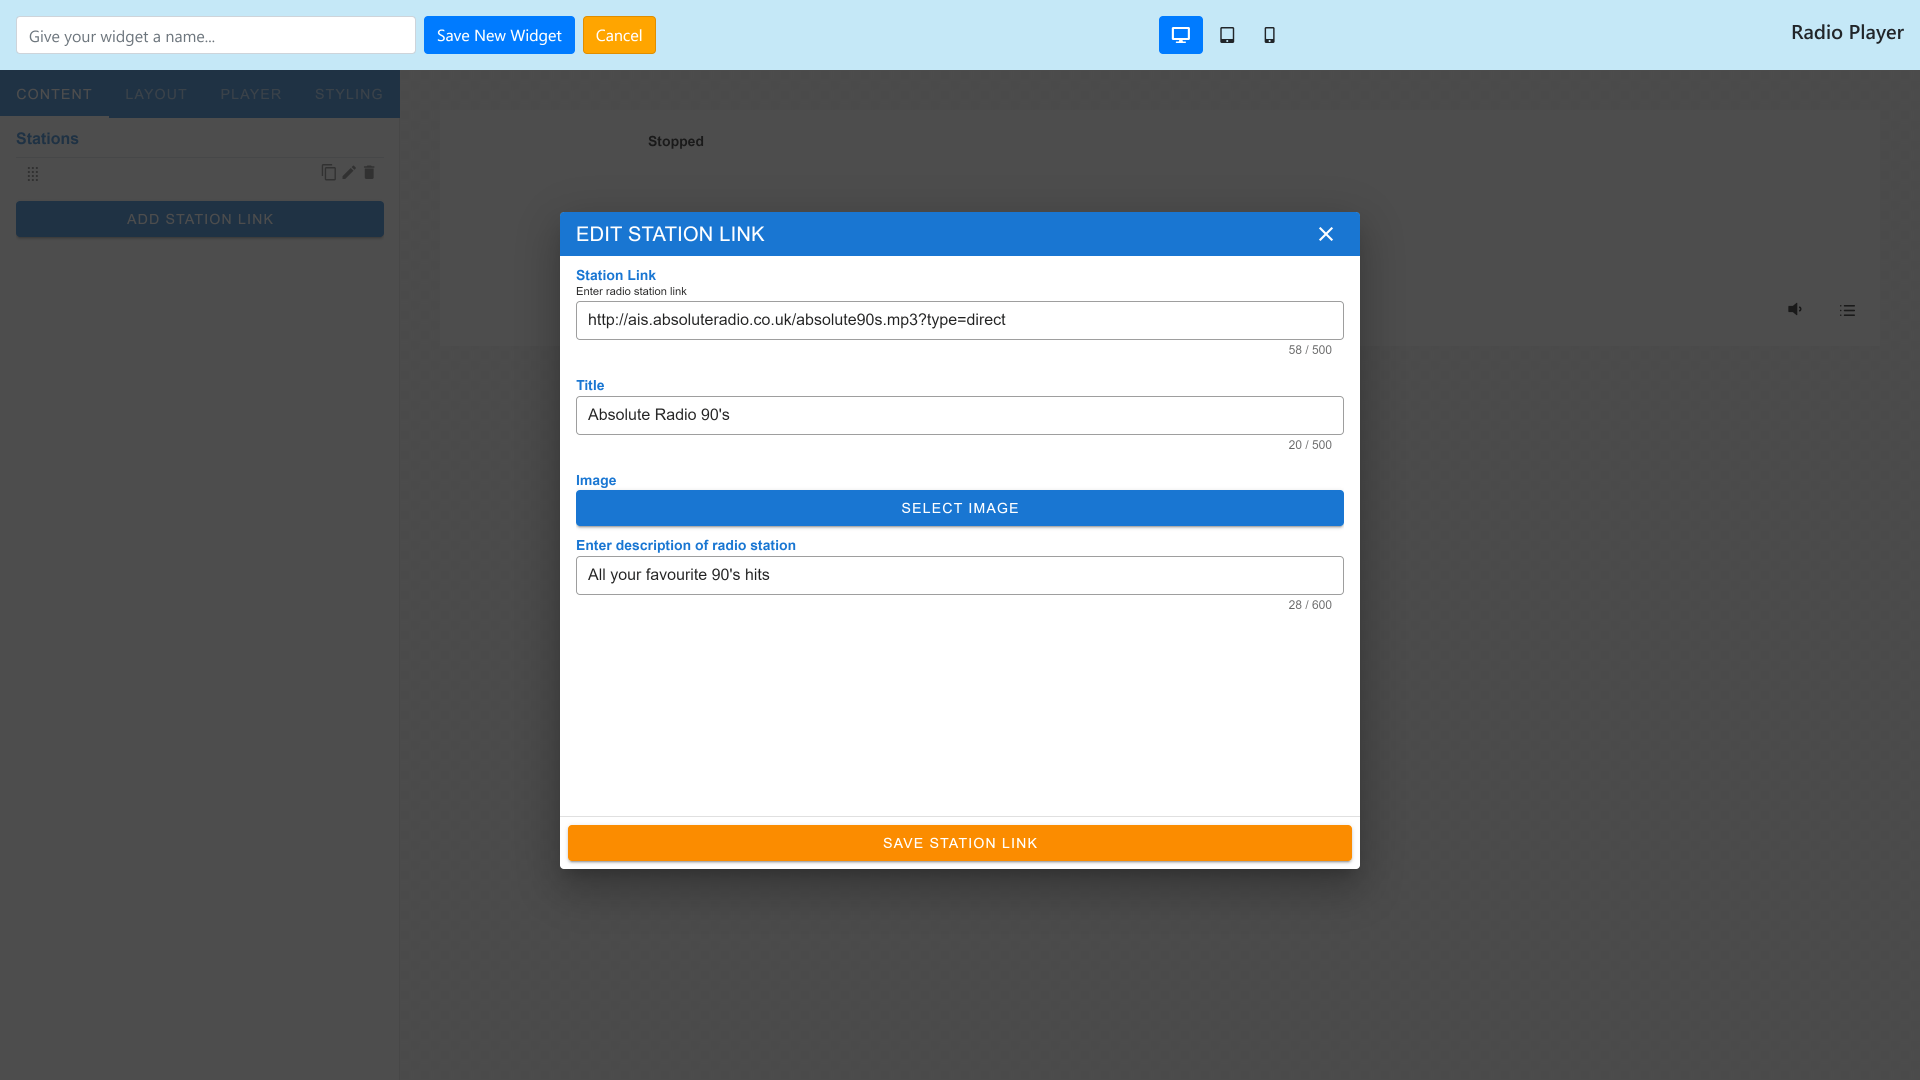Click Save New Widget
Viewport: 1920px width, 1080px height.
[499, 35]
